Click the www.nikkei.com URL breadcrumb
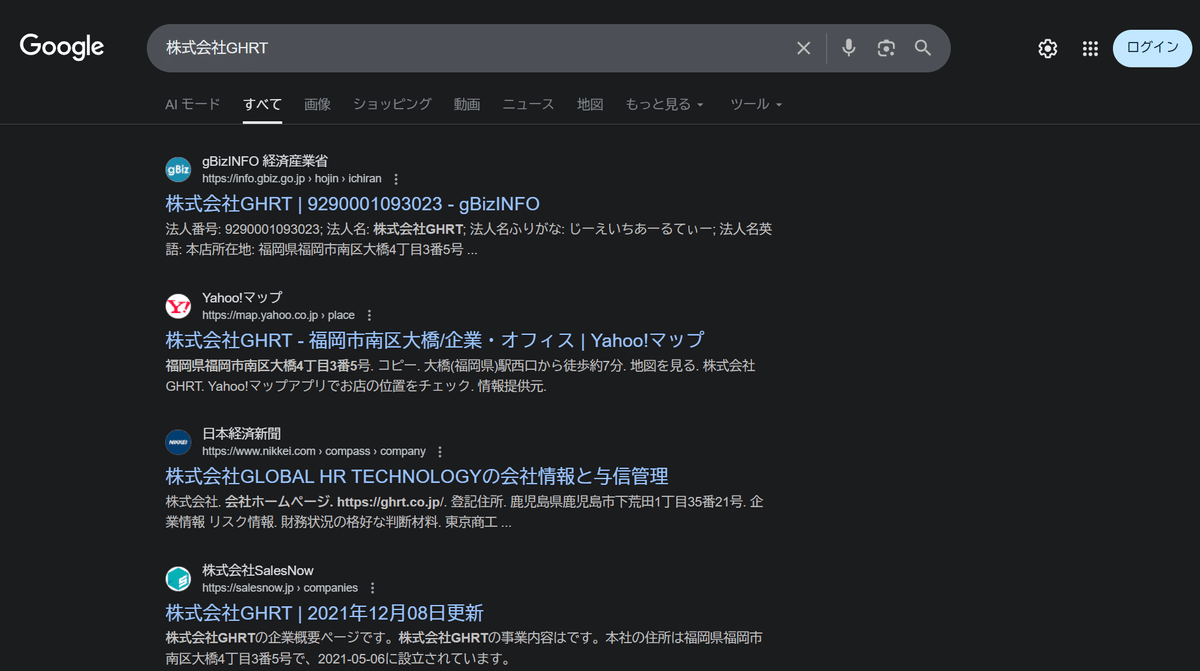This screenshot has height=671, width=1200. tap(314, 452)
